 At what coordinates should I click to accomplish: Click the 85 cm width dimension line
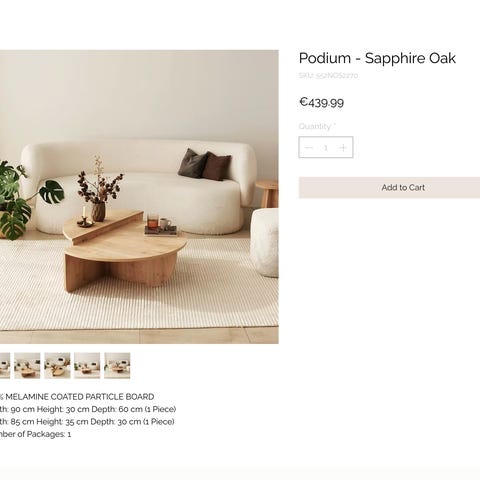87,422
